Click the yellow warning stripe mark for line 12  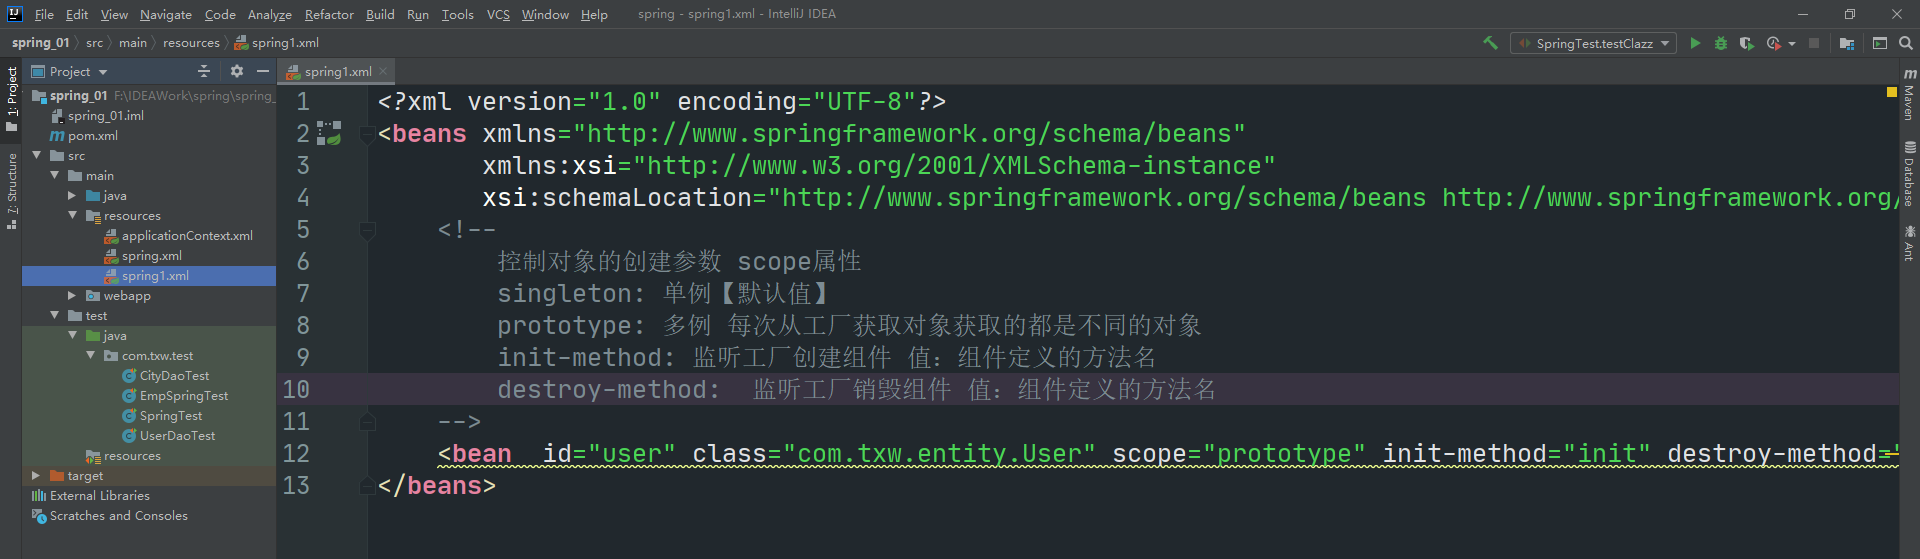click(1891, 456)
